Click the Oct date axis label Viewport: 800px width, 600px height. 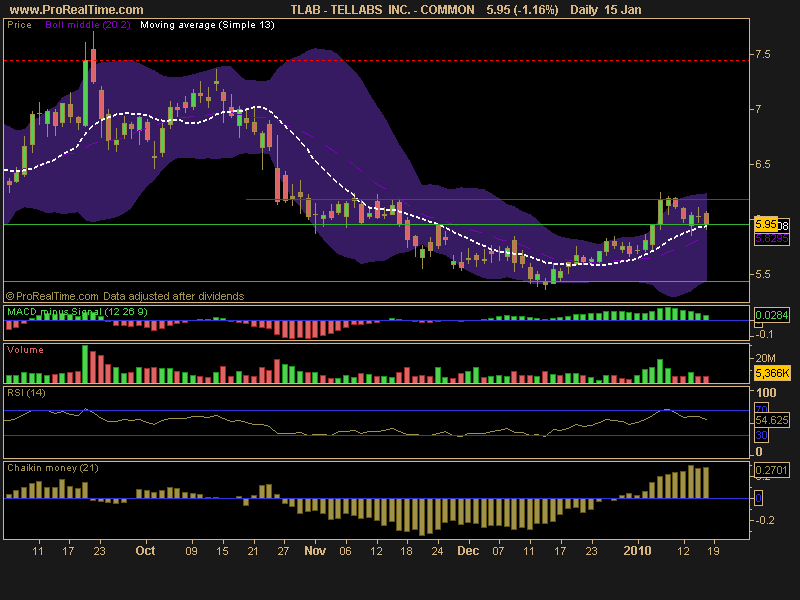click(x=145, y=551)
